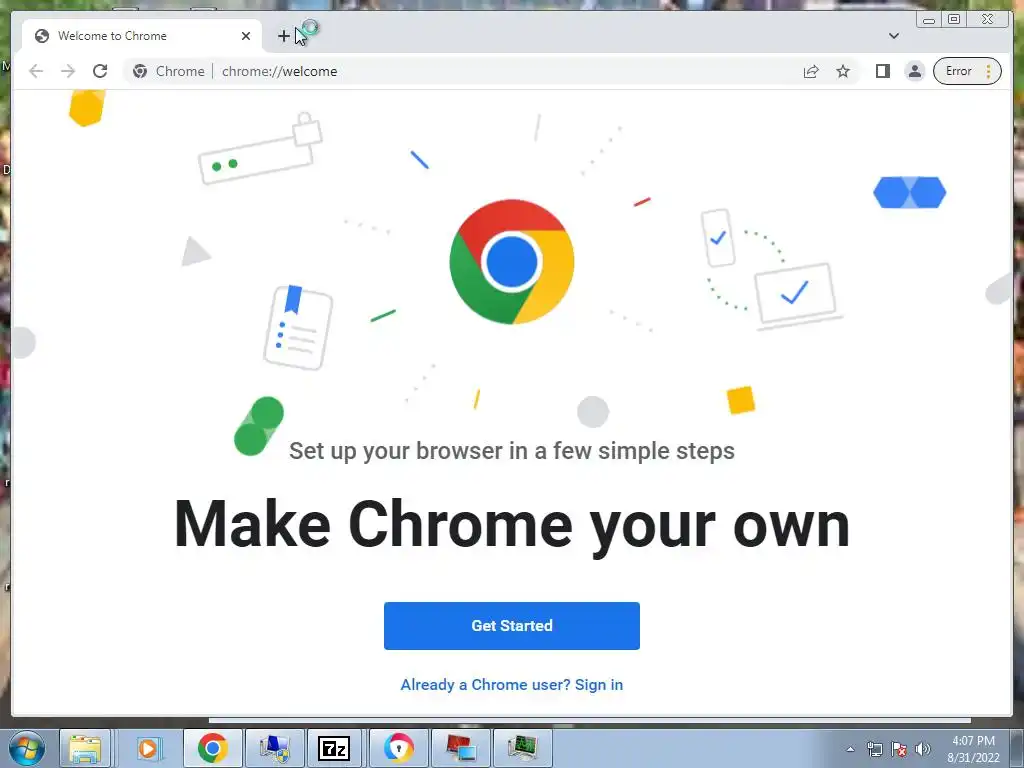Open the Windows Start orb
Screen dimensions: 1024x768
point(27,748)
